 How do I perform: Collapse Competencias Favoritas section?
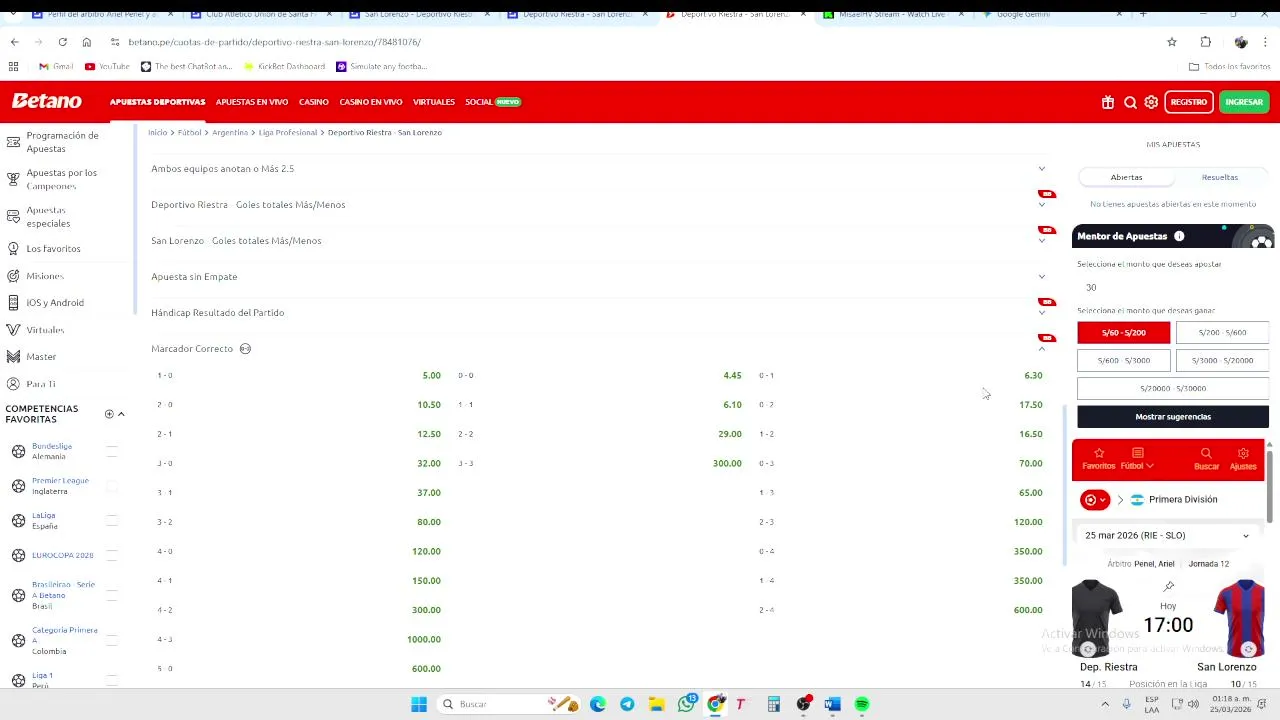coord(121,414)
